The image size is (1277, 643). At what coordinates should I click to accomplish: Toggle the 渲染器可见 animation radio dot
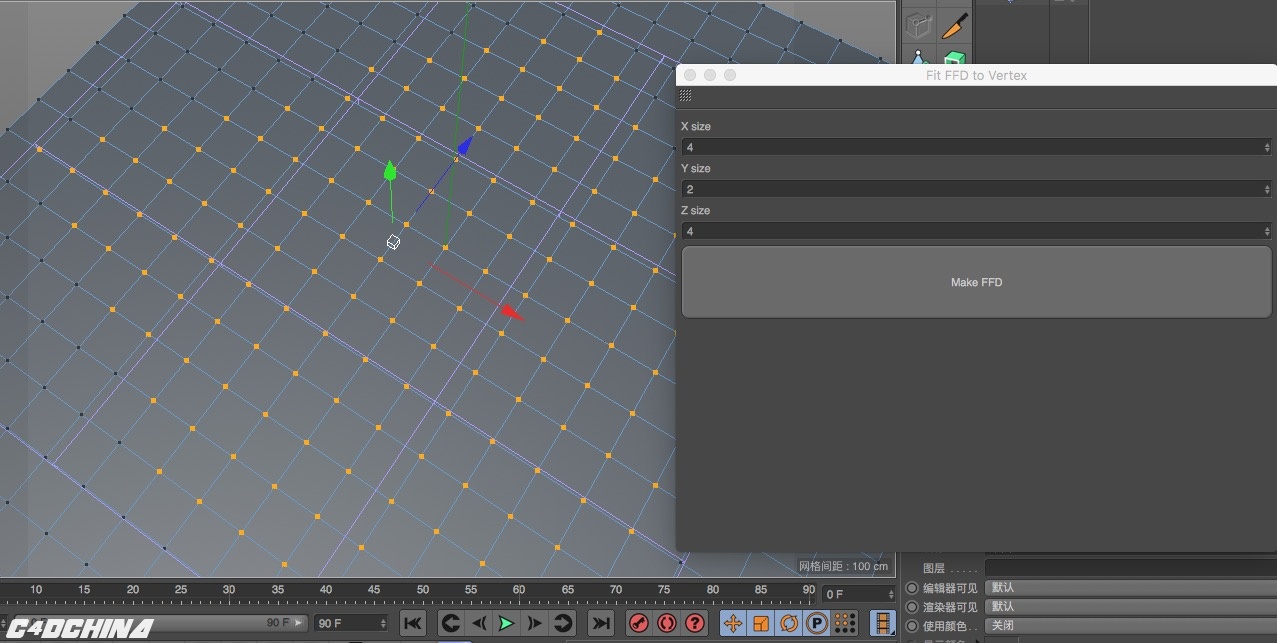coord(911,607)
